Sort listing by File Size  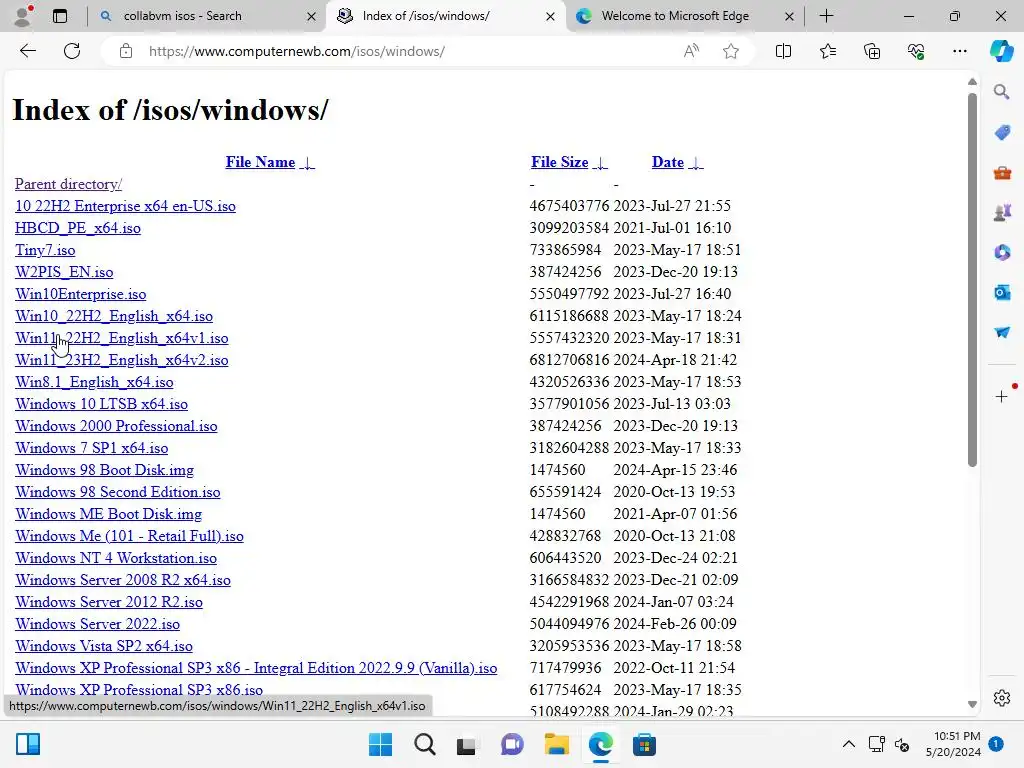point(559,162)
